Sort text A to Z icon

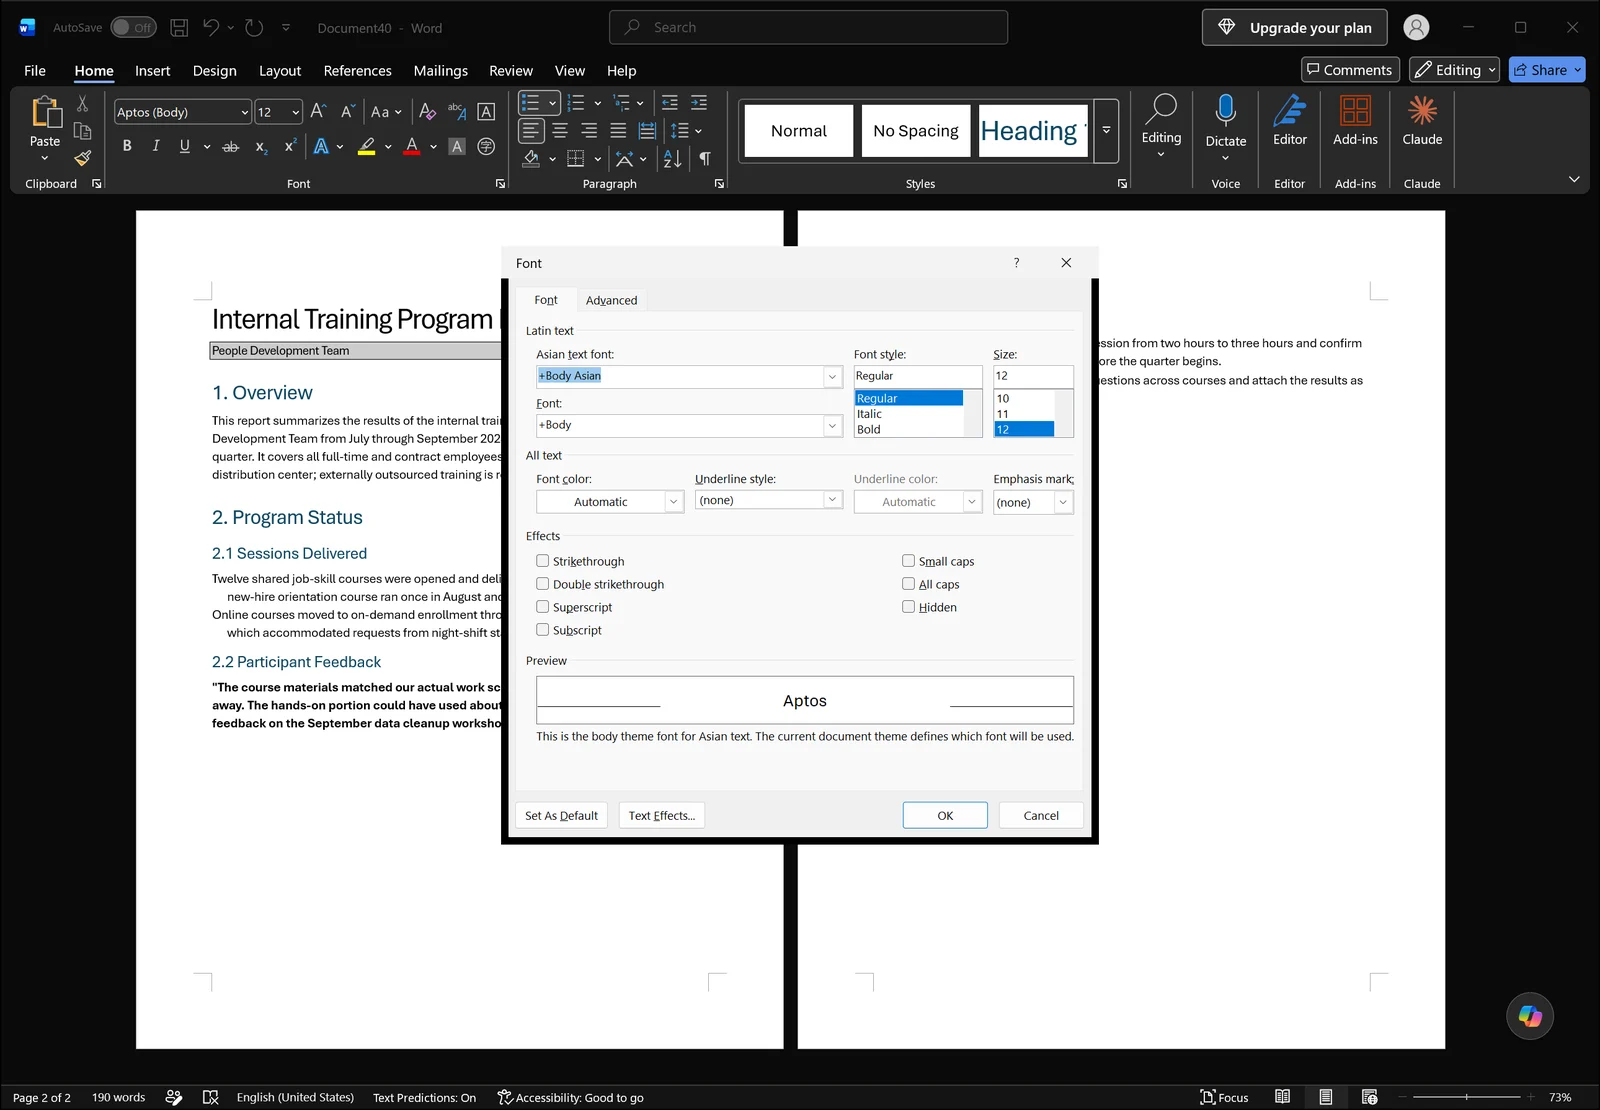(672, 159)
